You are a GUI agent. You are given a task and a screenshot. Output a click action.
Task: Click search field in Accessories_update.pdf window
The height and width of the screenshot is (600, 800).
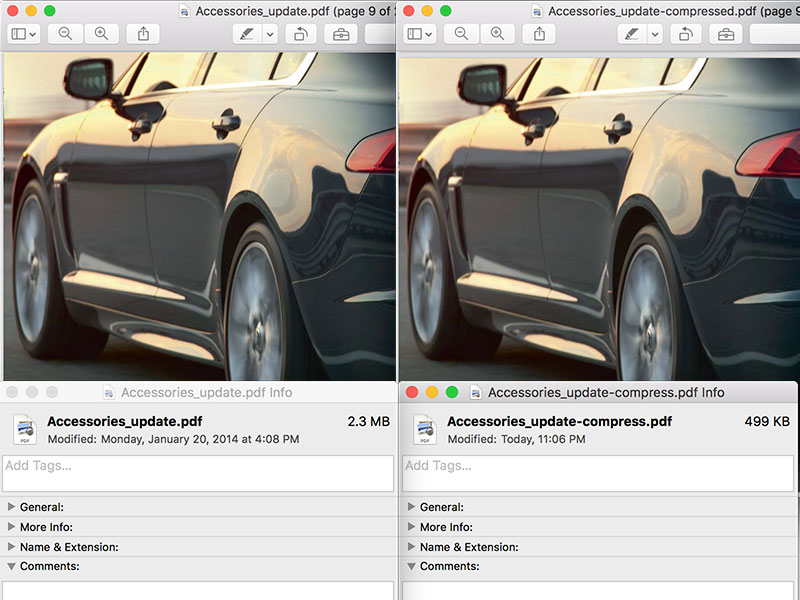pos(380,34)
